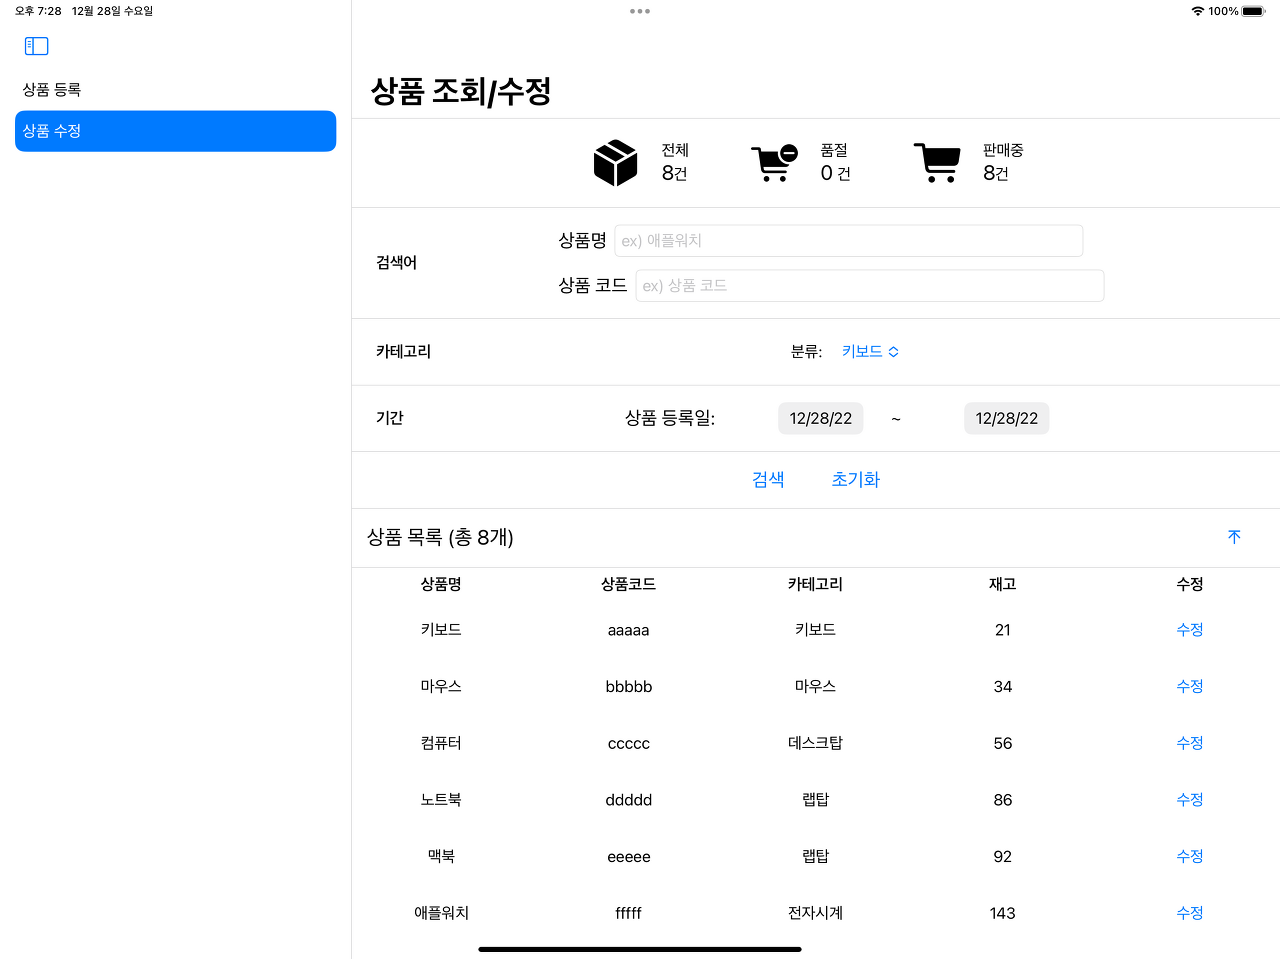
Task: Toggle the sidebar panel icon
Action: point(36,46)
